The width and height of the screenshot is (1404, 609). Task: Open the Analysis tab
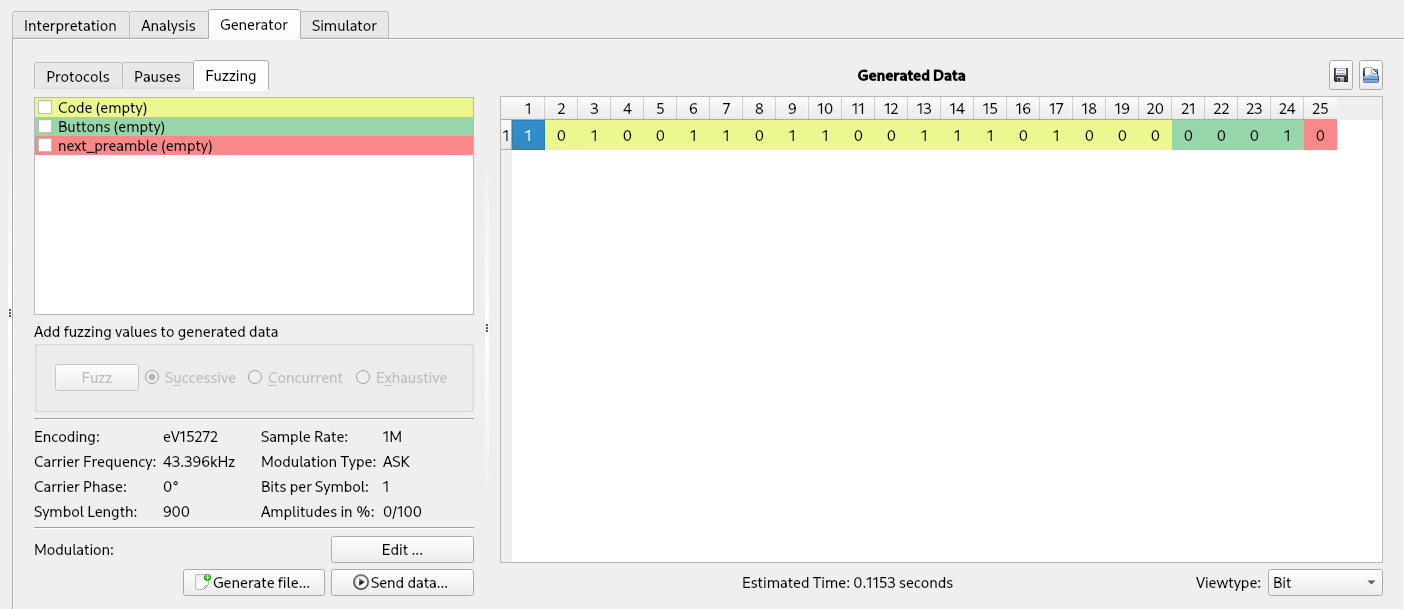[x=168, y=25]
